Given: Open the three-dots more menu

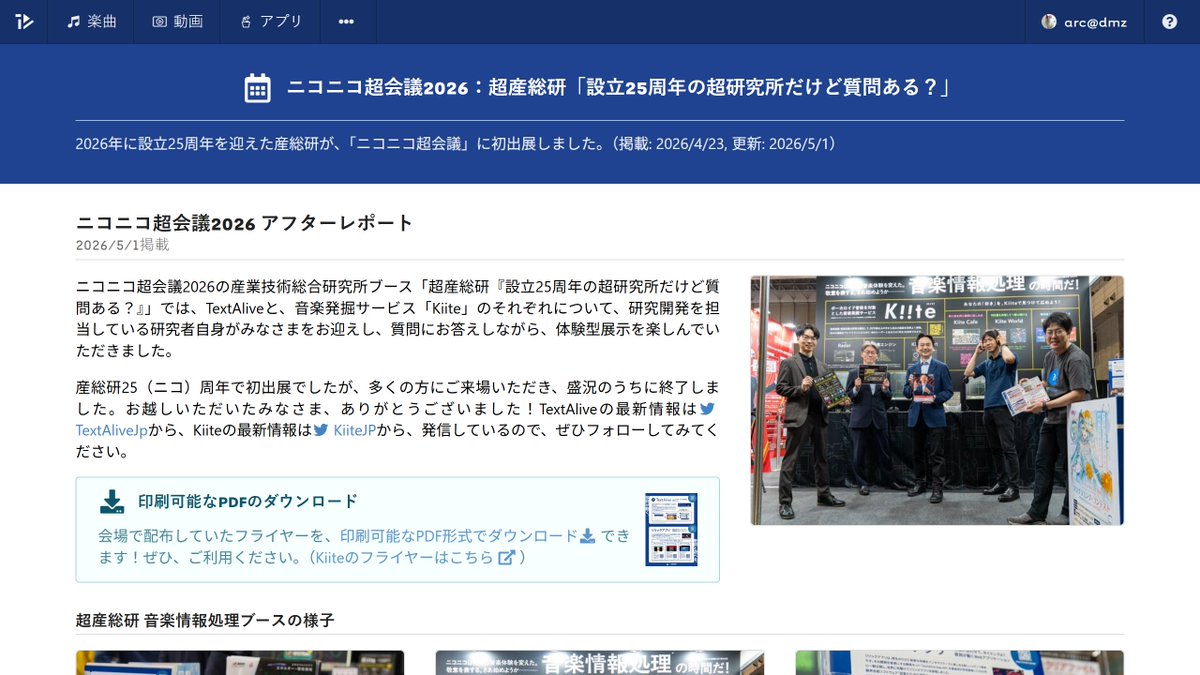Looking at the screenshot, I should tap(346, 21).
